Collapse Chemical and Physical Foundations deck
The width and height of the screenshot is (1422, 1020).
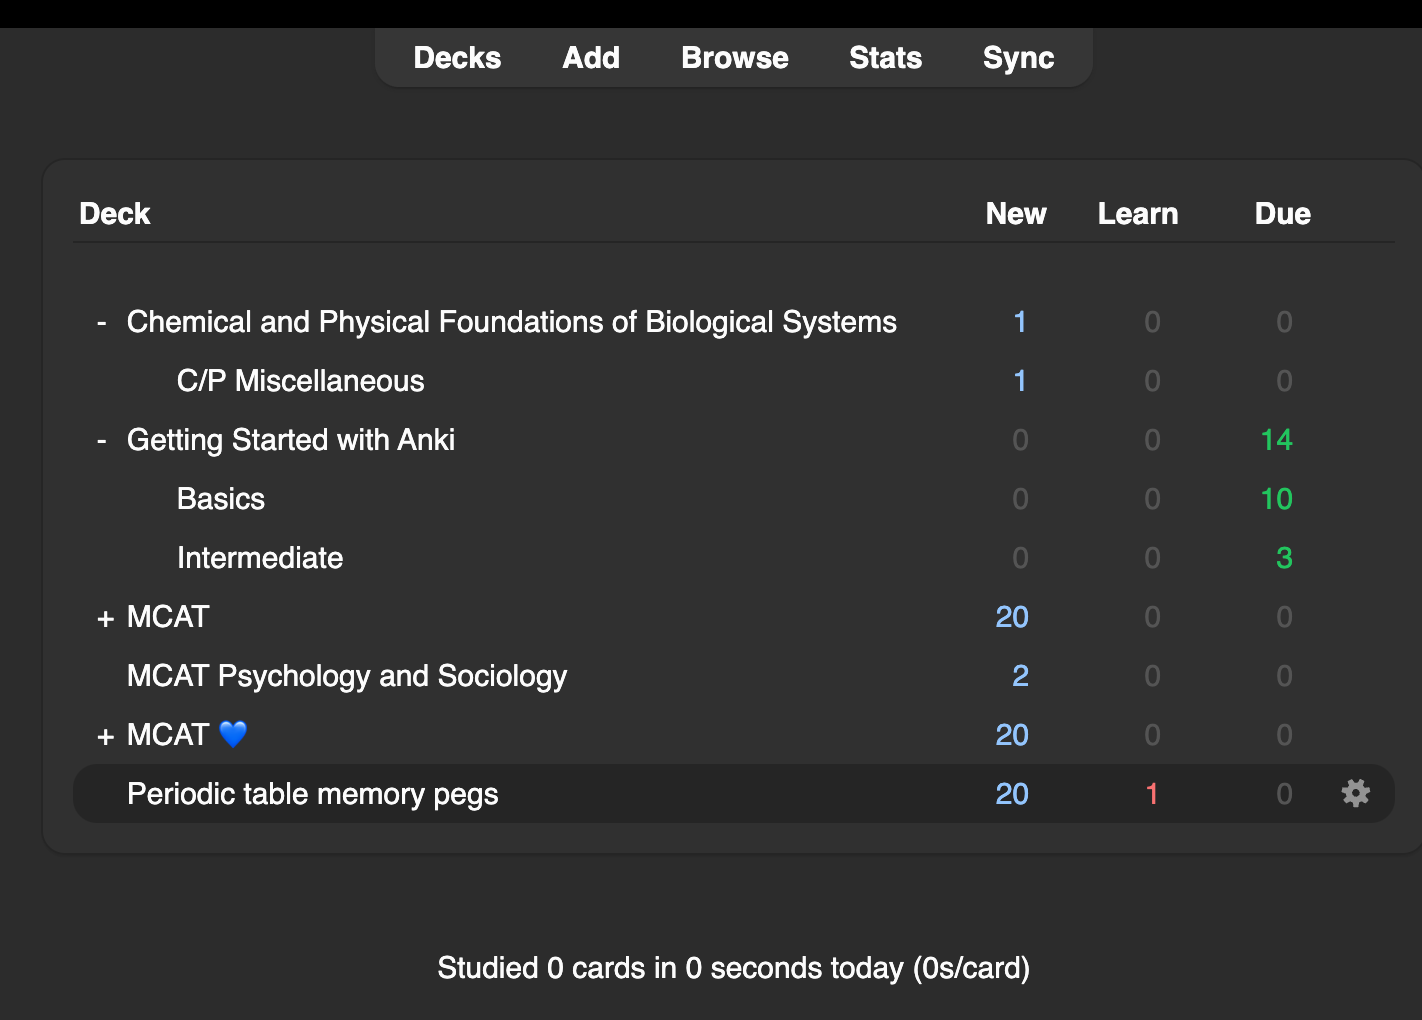[x=102, y=322]
